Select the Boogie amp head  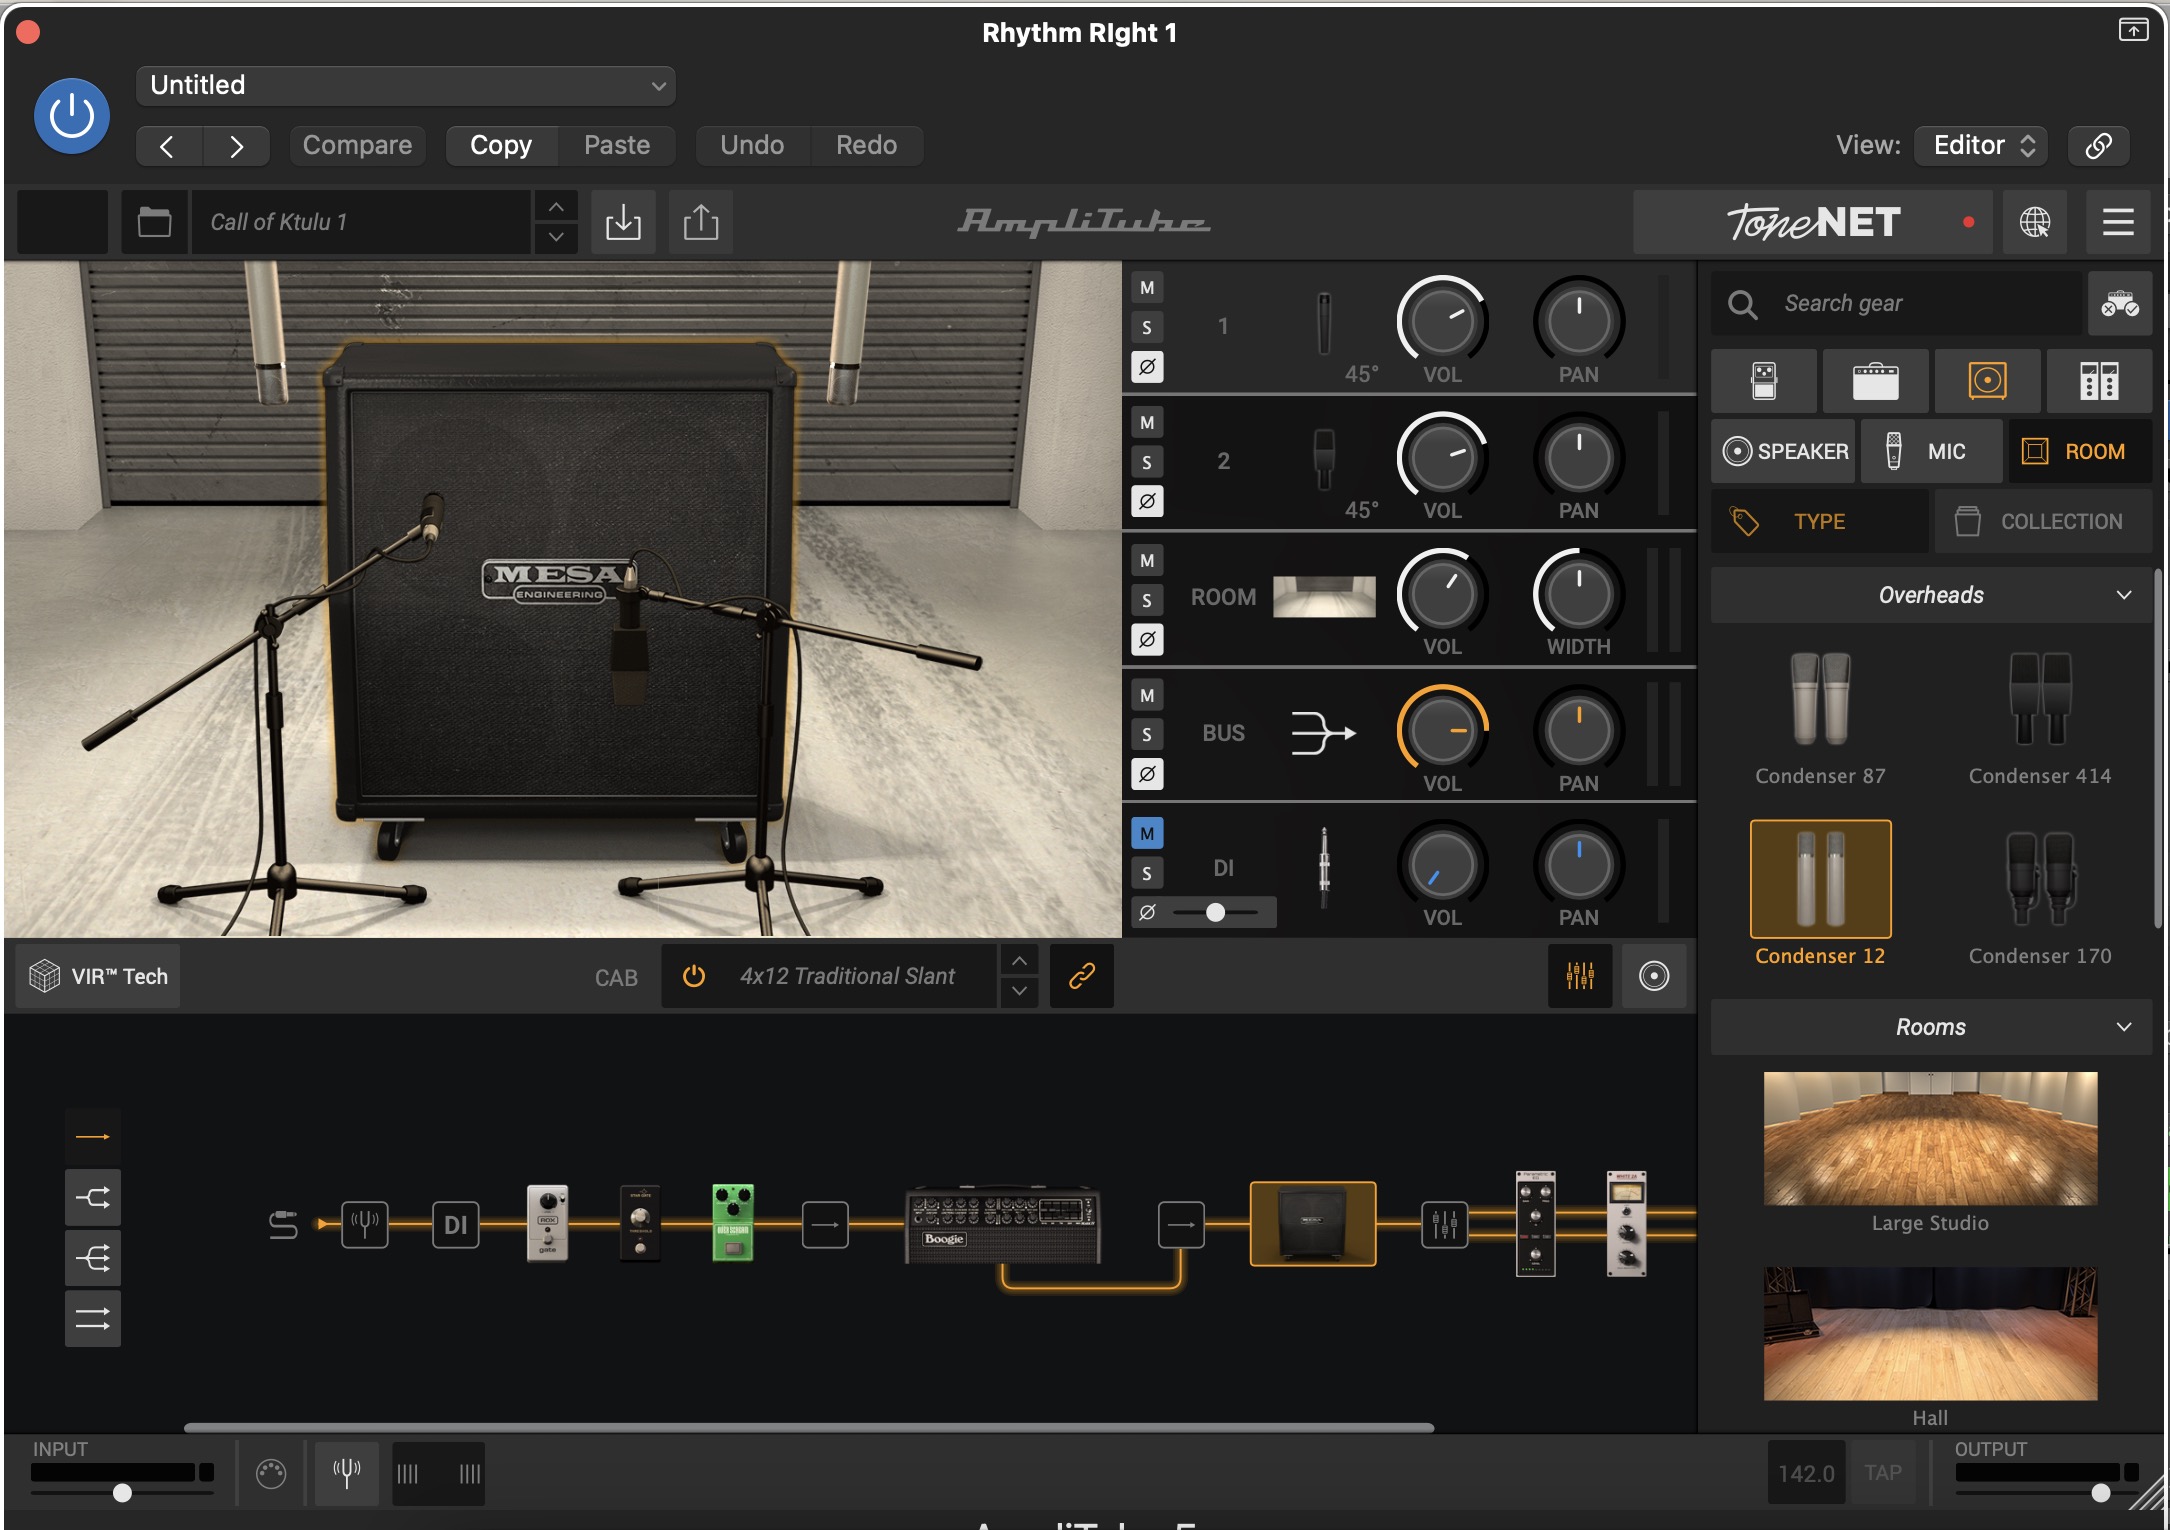click(1003, 1226)
